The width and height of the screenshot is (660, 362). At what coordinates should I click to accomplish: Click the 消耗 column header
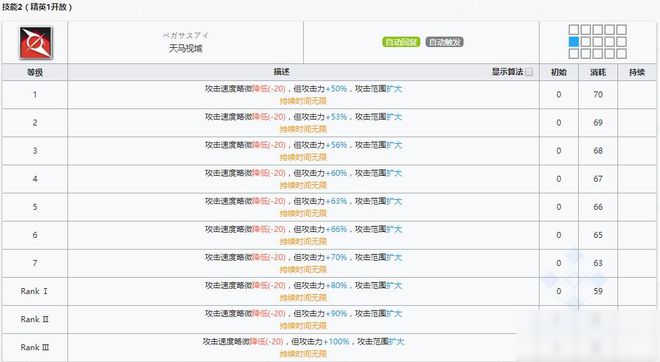coord(598,72)
